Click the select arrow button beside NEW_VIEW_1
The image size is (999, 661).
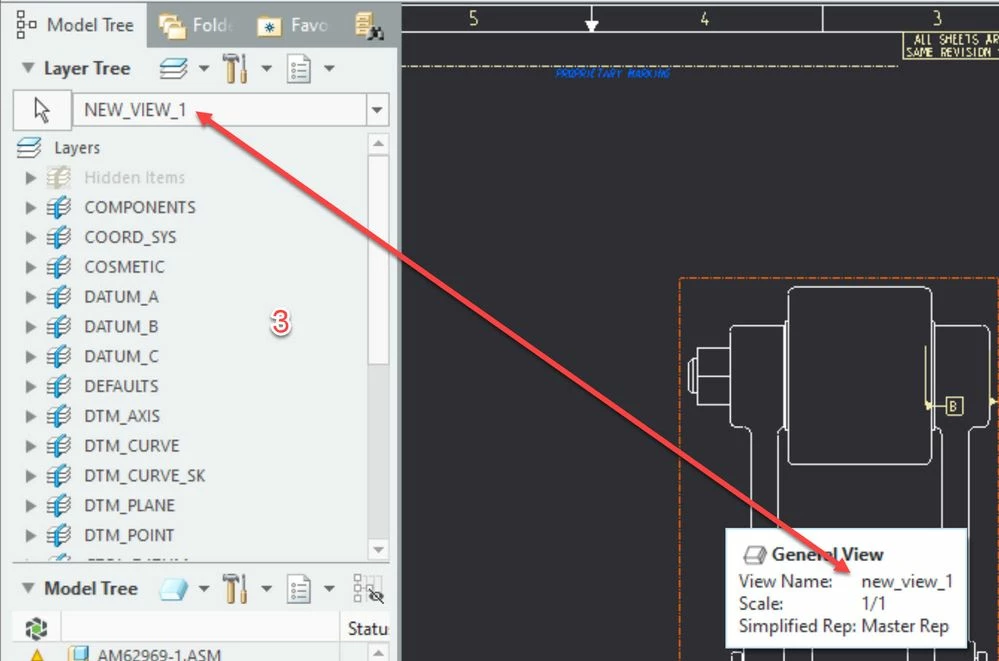(42, 110)
